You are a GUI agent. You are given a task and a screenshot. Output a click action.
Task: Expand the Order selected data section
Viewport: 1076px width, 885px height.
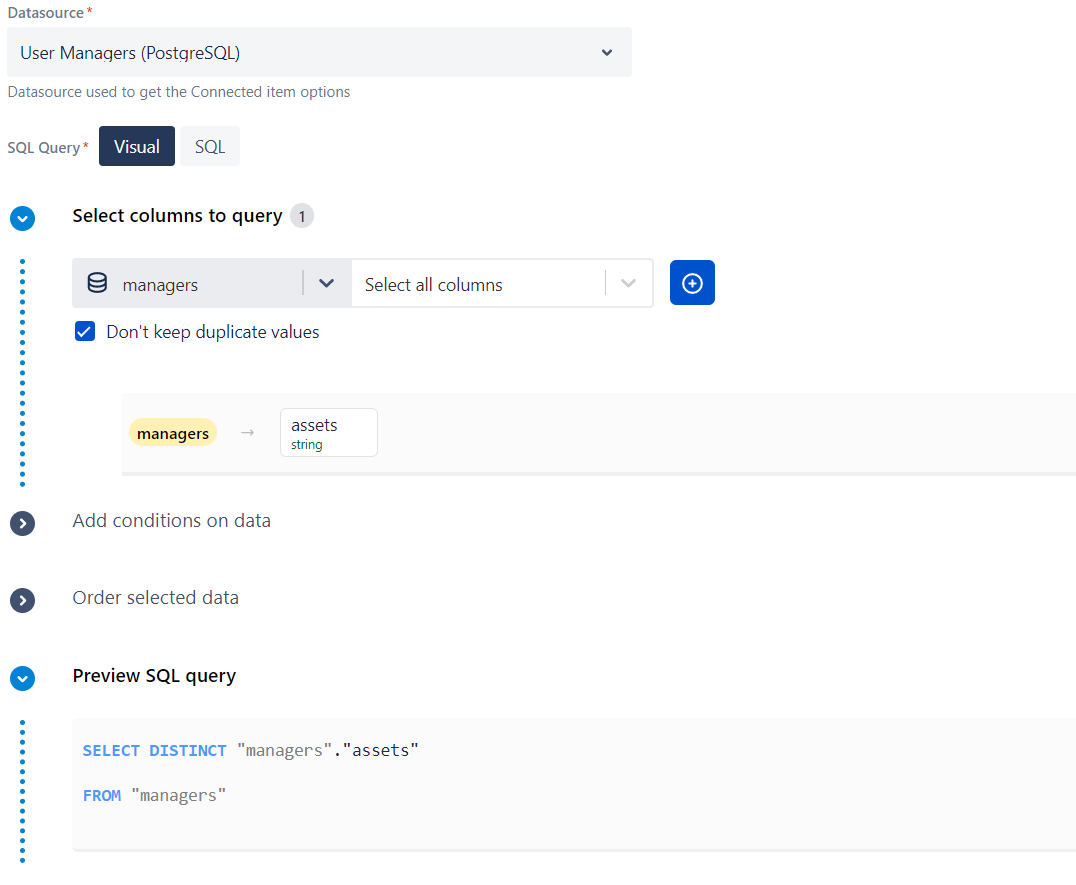22,600
